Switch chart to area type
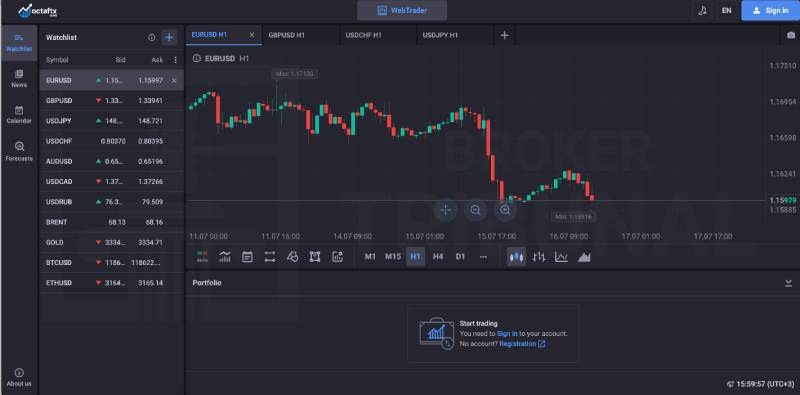The width and height of the screenshot is (800, 395). pyautogui.click(x=584, y=257)
